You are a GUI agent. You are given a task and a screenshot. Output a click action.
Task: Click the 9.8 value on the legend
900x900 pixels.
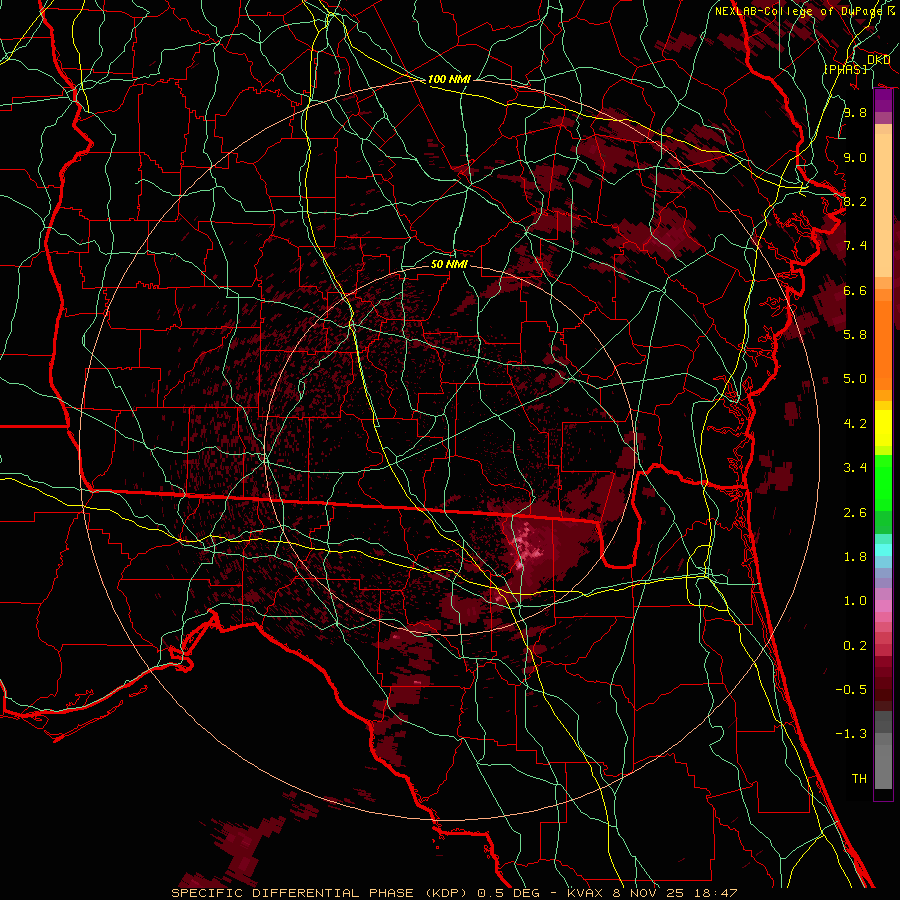(x=854, y=113)
